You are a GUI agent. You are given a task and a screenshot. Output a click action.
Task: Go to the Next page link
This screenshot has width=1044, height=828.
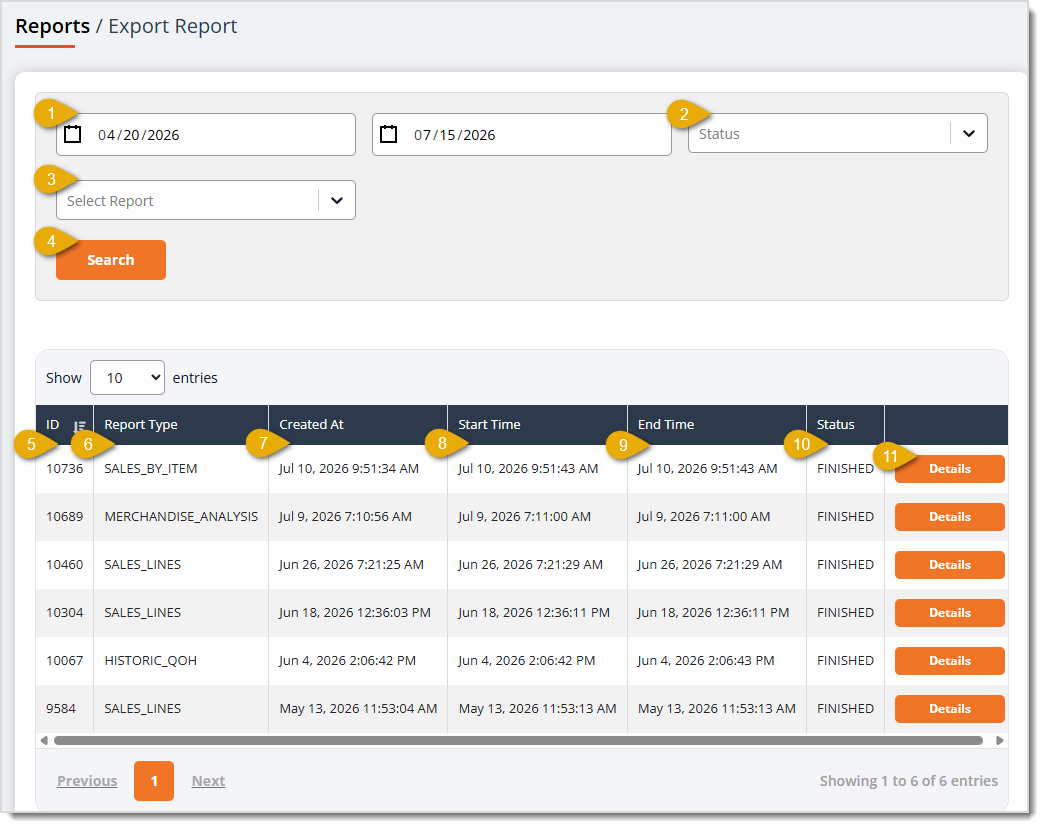pyautogui.click(x=208, y=781)
